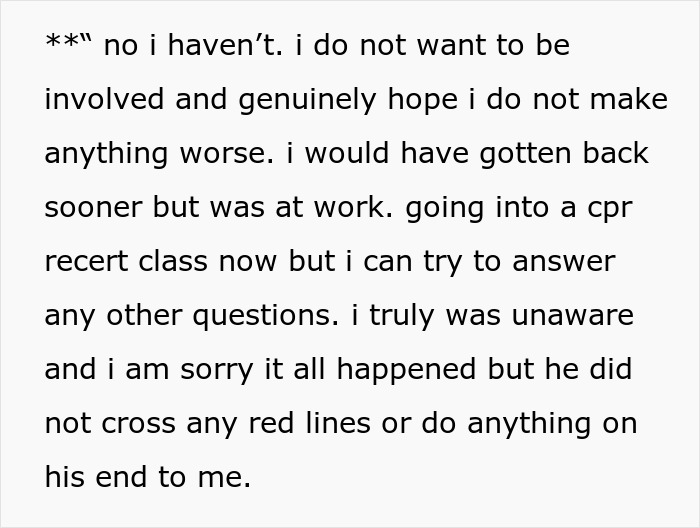Click the word "involved"

tap(105, 100)
